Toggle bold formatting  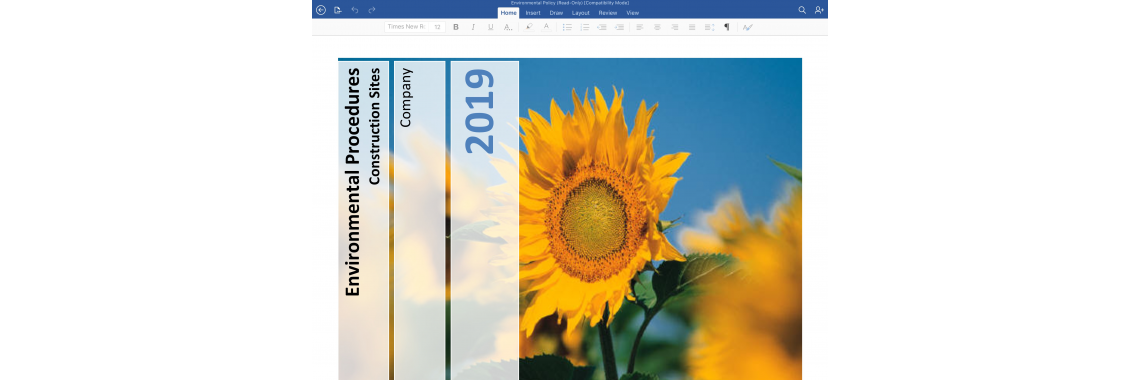click(456, 27)
